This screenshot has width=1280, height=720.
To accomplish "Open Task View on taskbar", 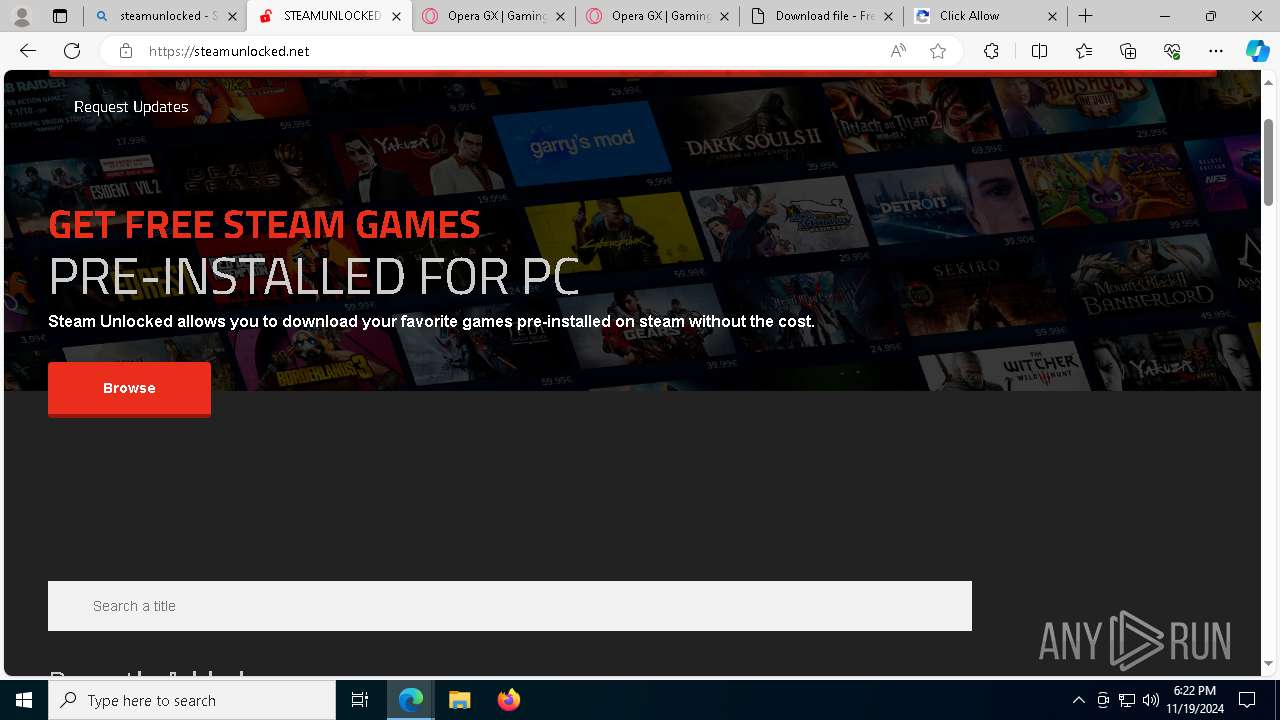I will tap(360, 700).
